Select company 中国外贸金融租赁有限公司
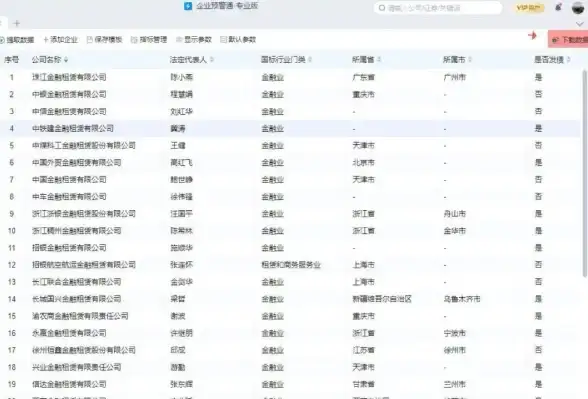 (76, 162)
